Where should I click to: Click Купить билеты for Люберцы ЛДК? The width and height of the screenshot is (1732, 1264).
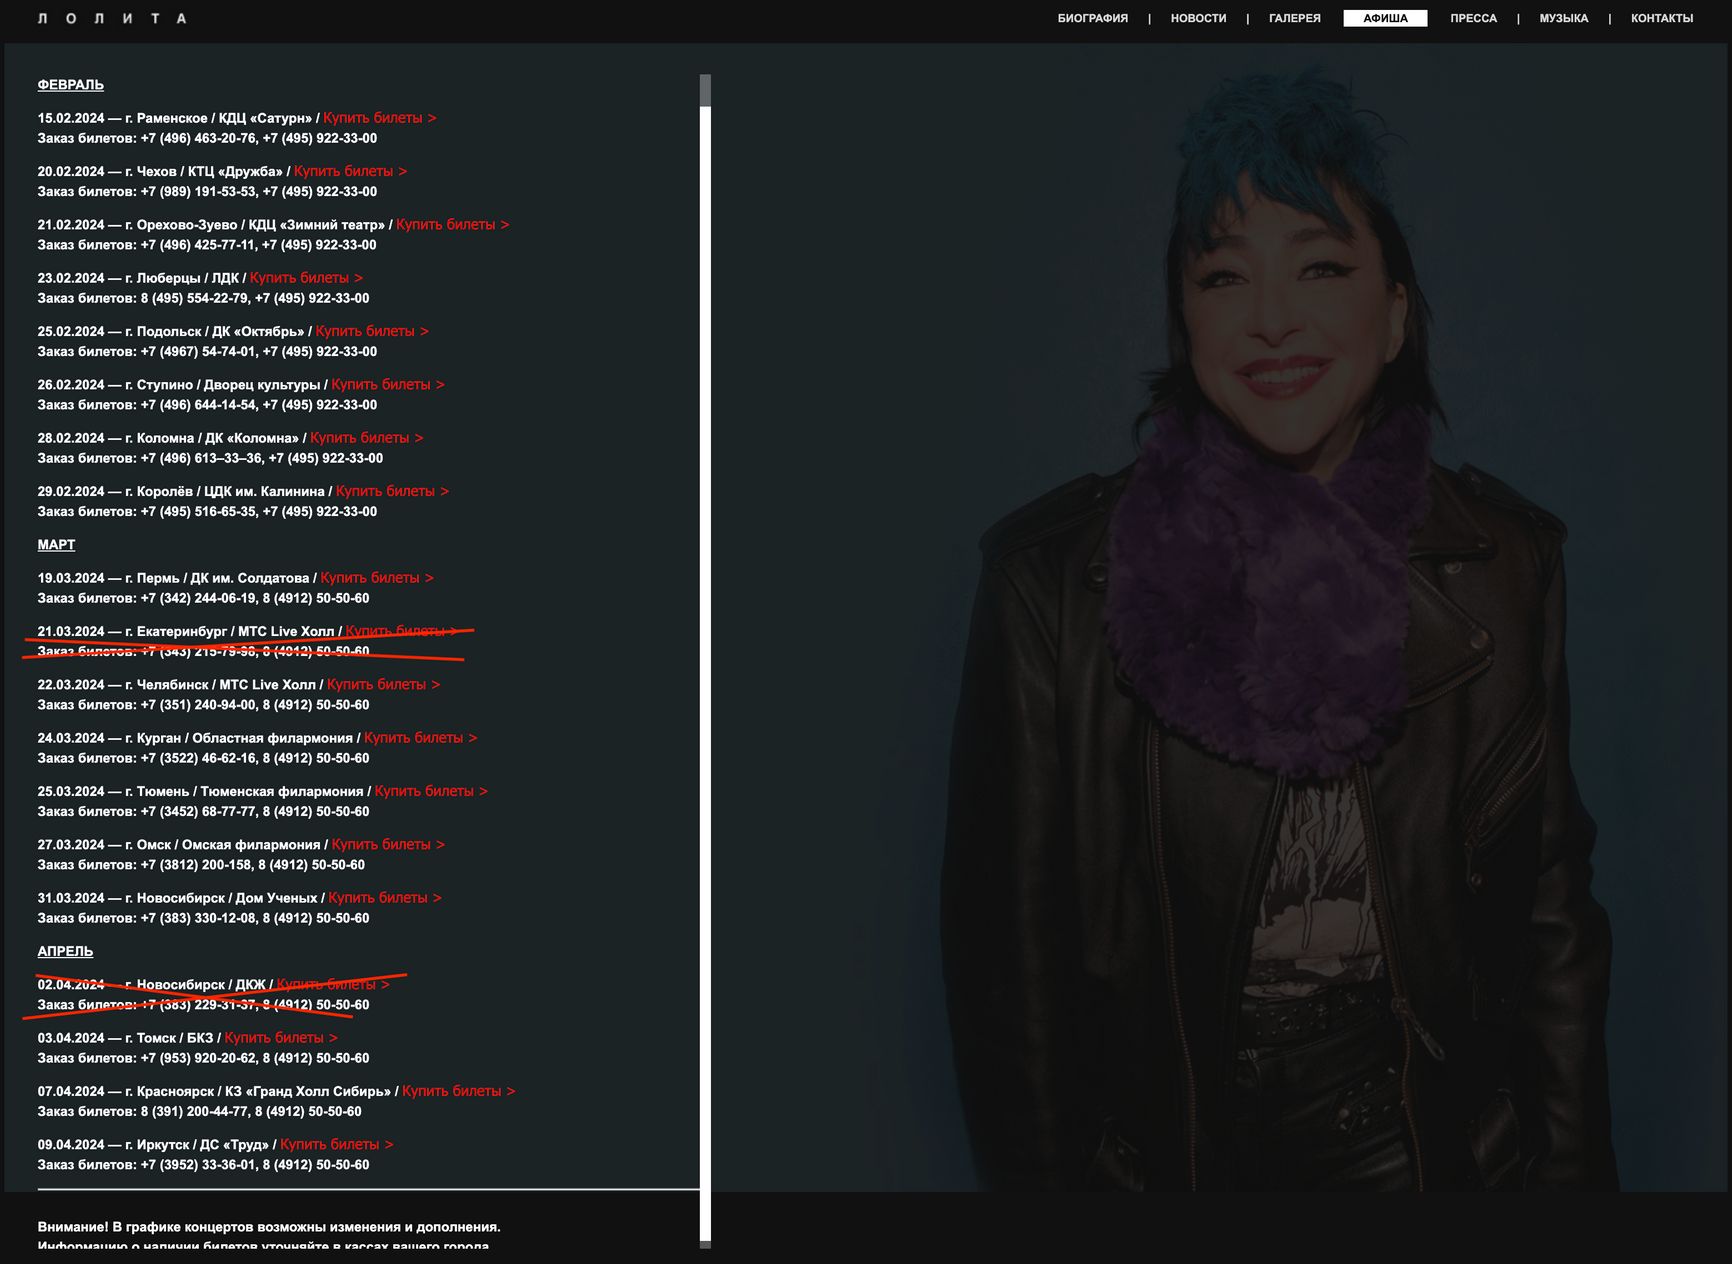[306, 278]
